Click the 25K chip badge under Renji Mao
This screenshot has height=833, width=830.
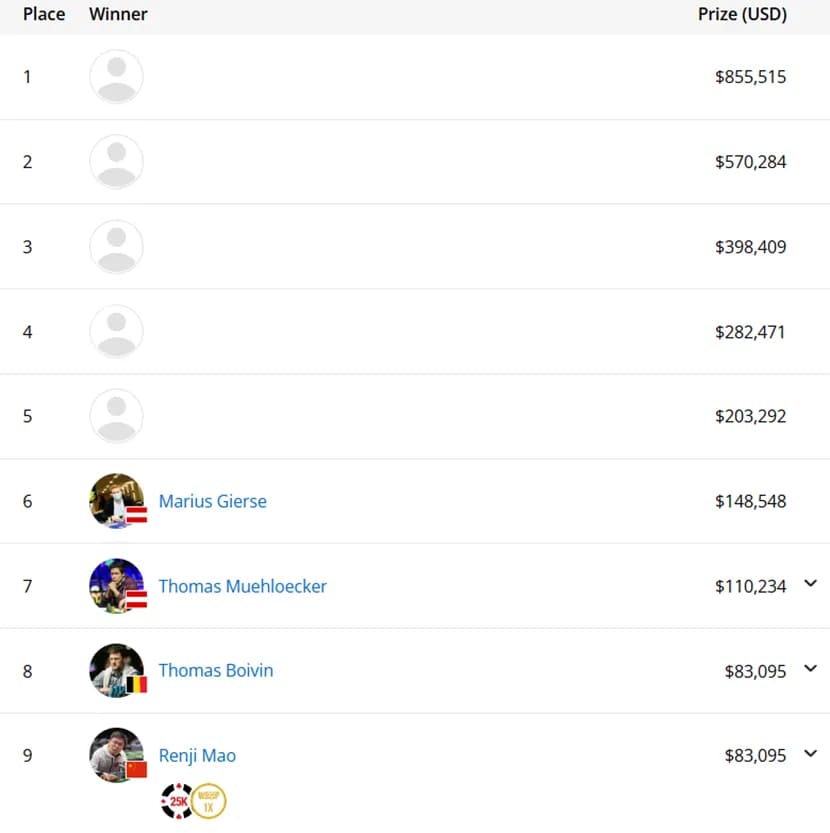(176, 801)
